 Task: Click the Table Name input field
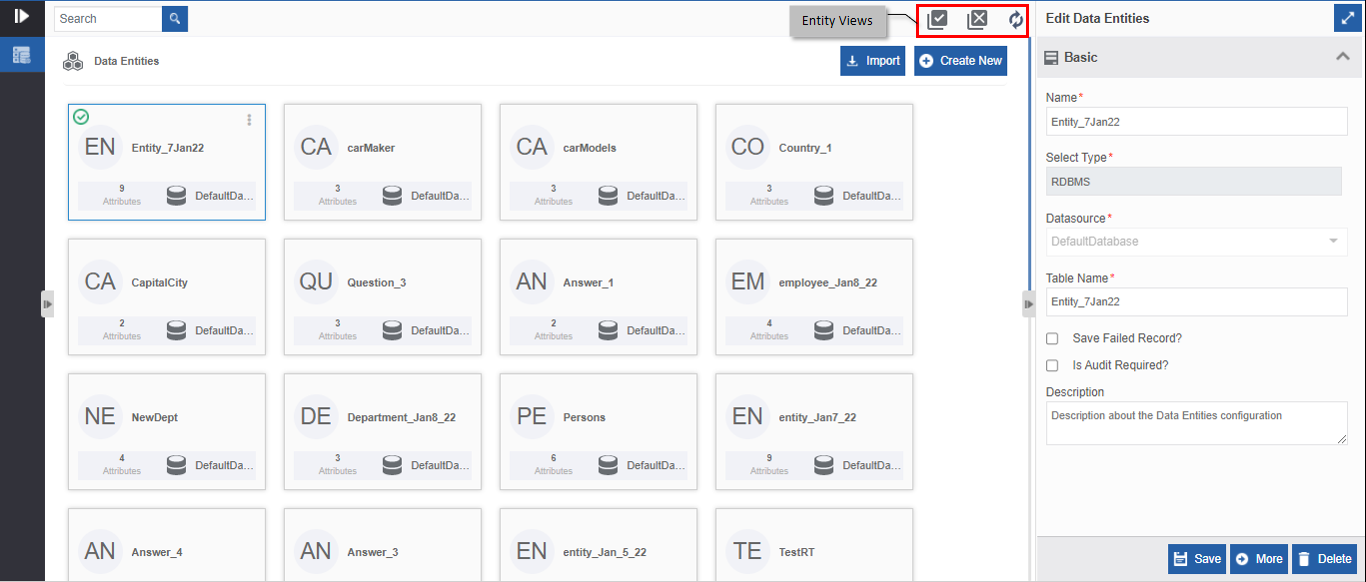pyautogui.click(x=1197, y=301)
